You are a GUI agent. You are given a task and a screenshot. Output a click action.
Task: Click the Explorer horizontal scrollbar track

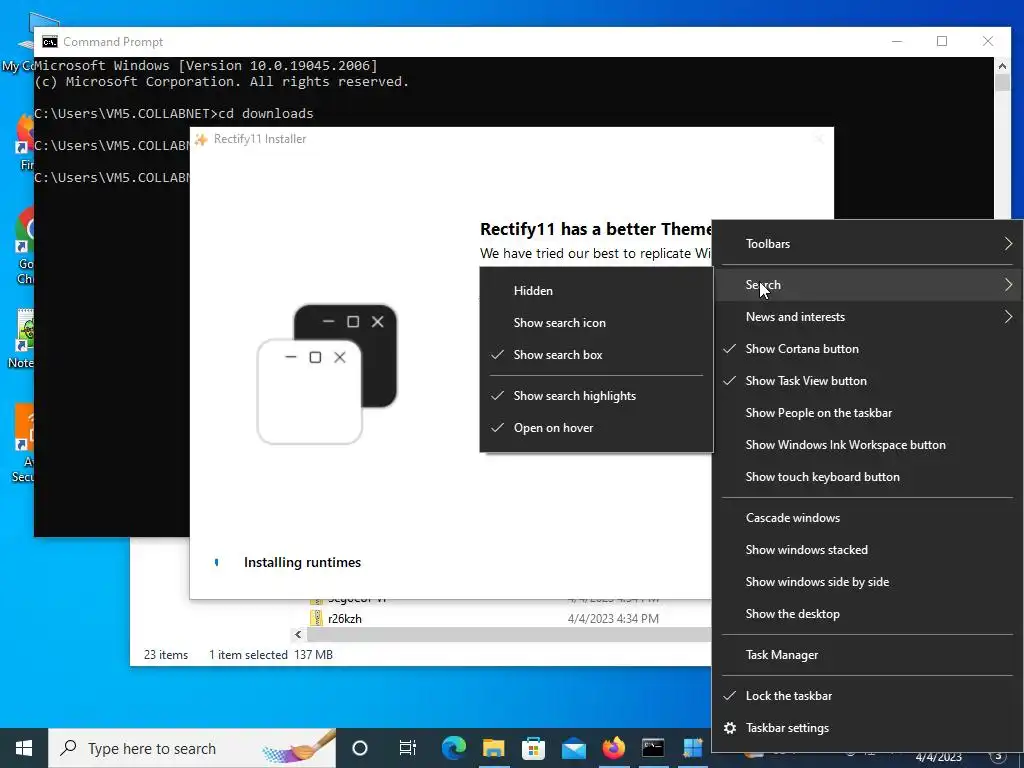click(509, 634)
